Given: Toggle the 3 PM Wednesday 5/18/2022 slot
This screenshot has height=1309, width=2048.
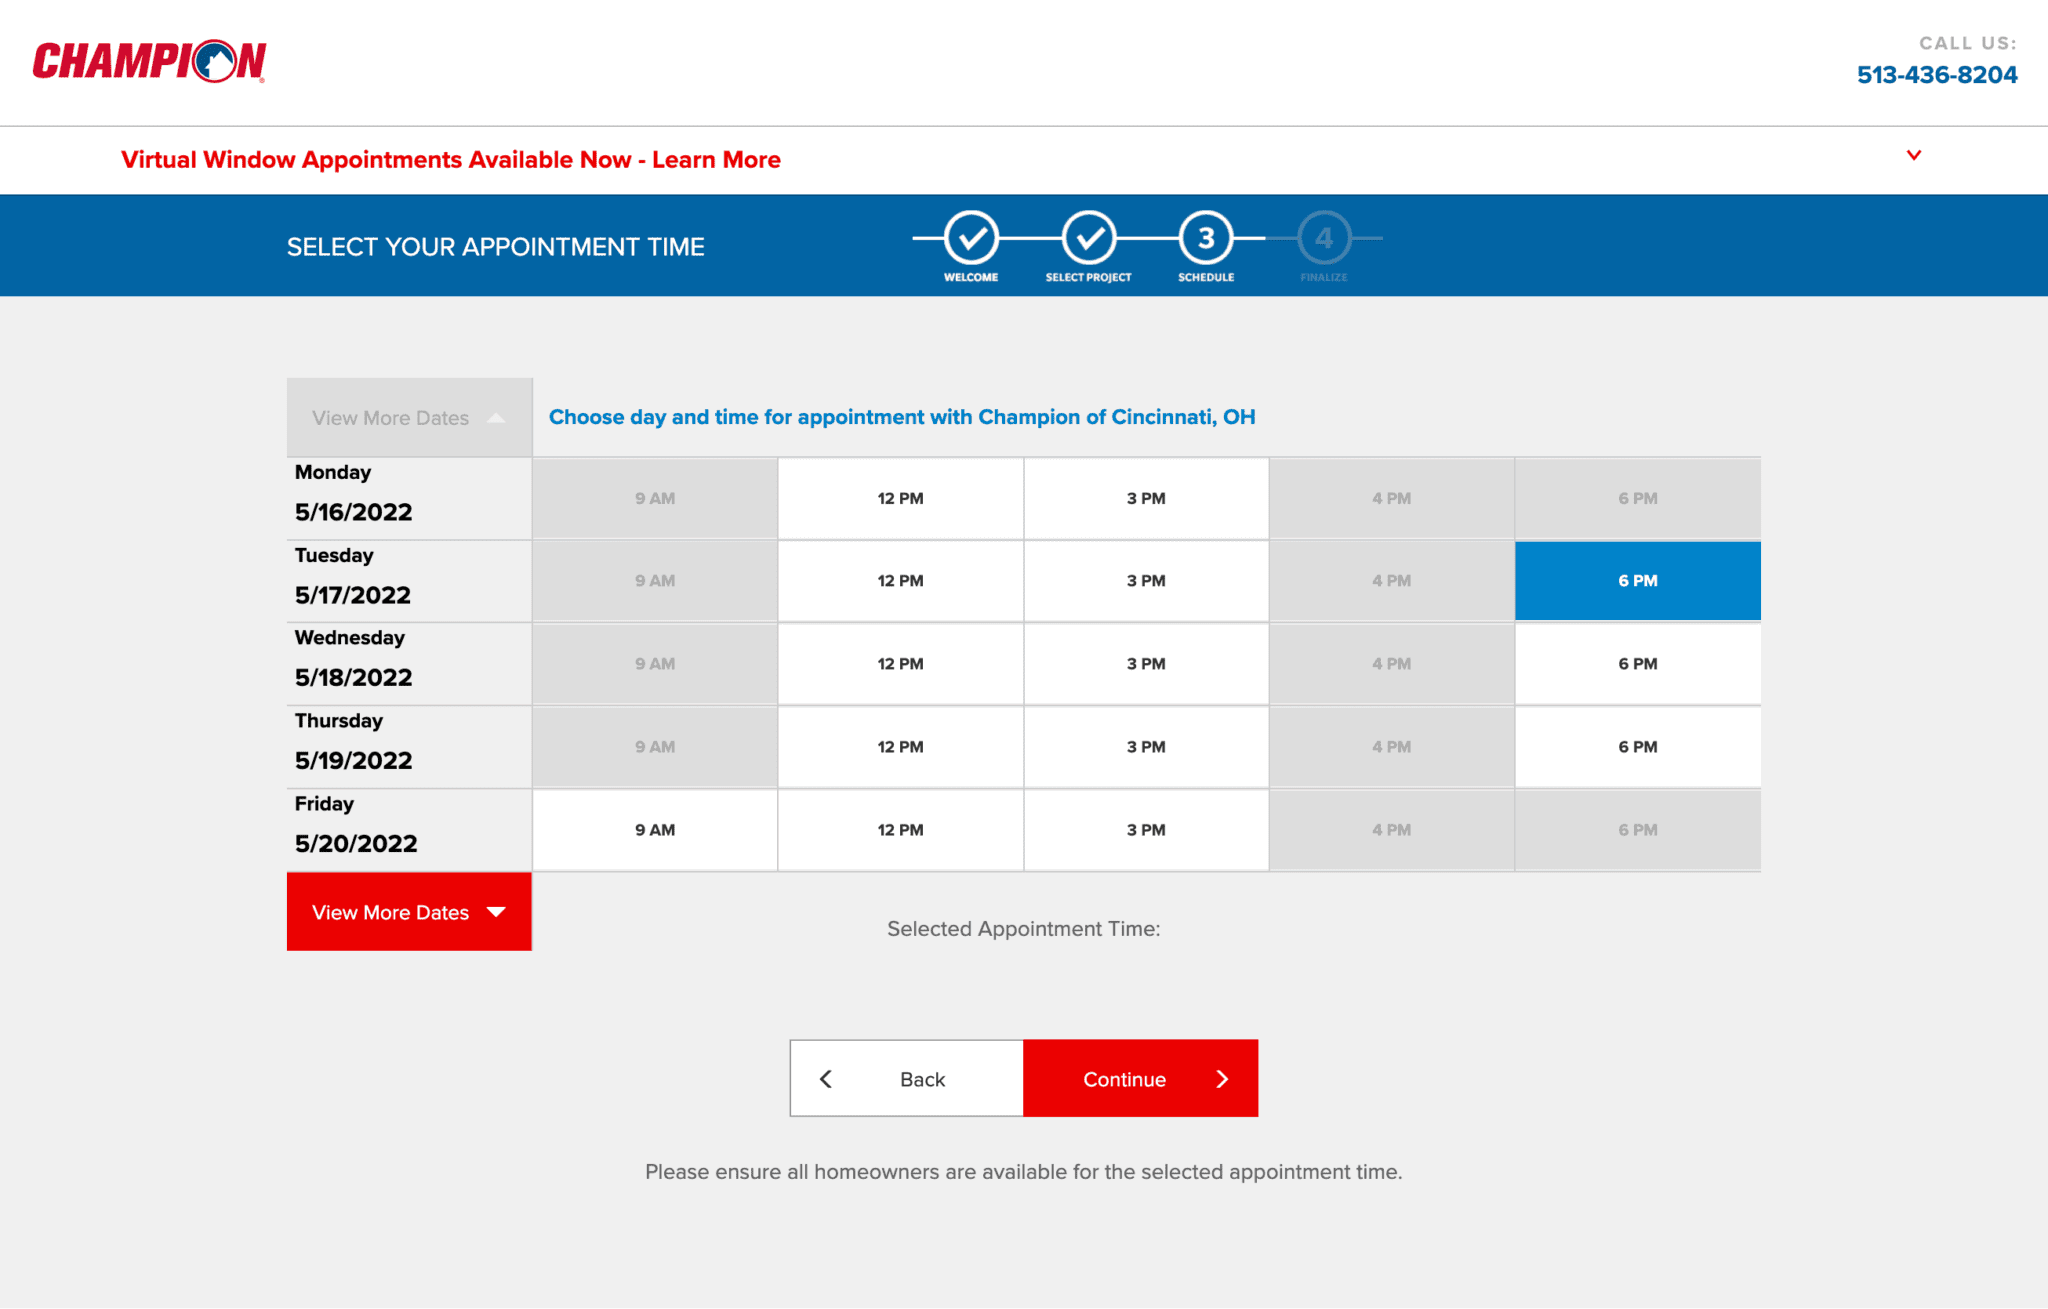Looking at the screenshot, I should [x=1145, y=664].
